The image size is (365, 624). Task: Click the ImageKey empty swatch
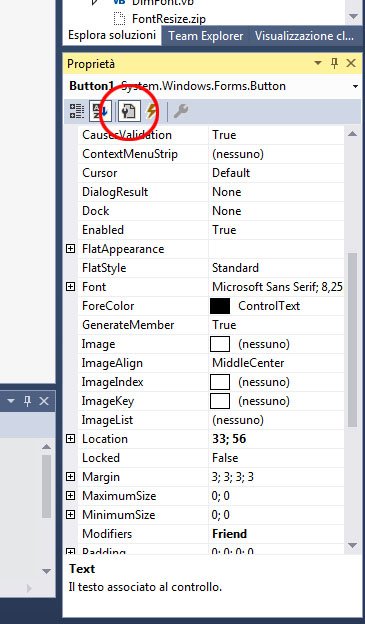click(220, 401)
